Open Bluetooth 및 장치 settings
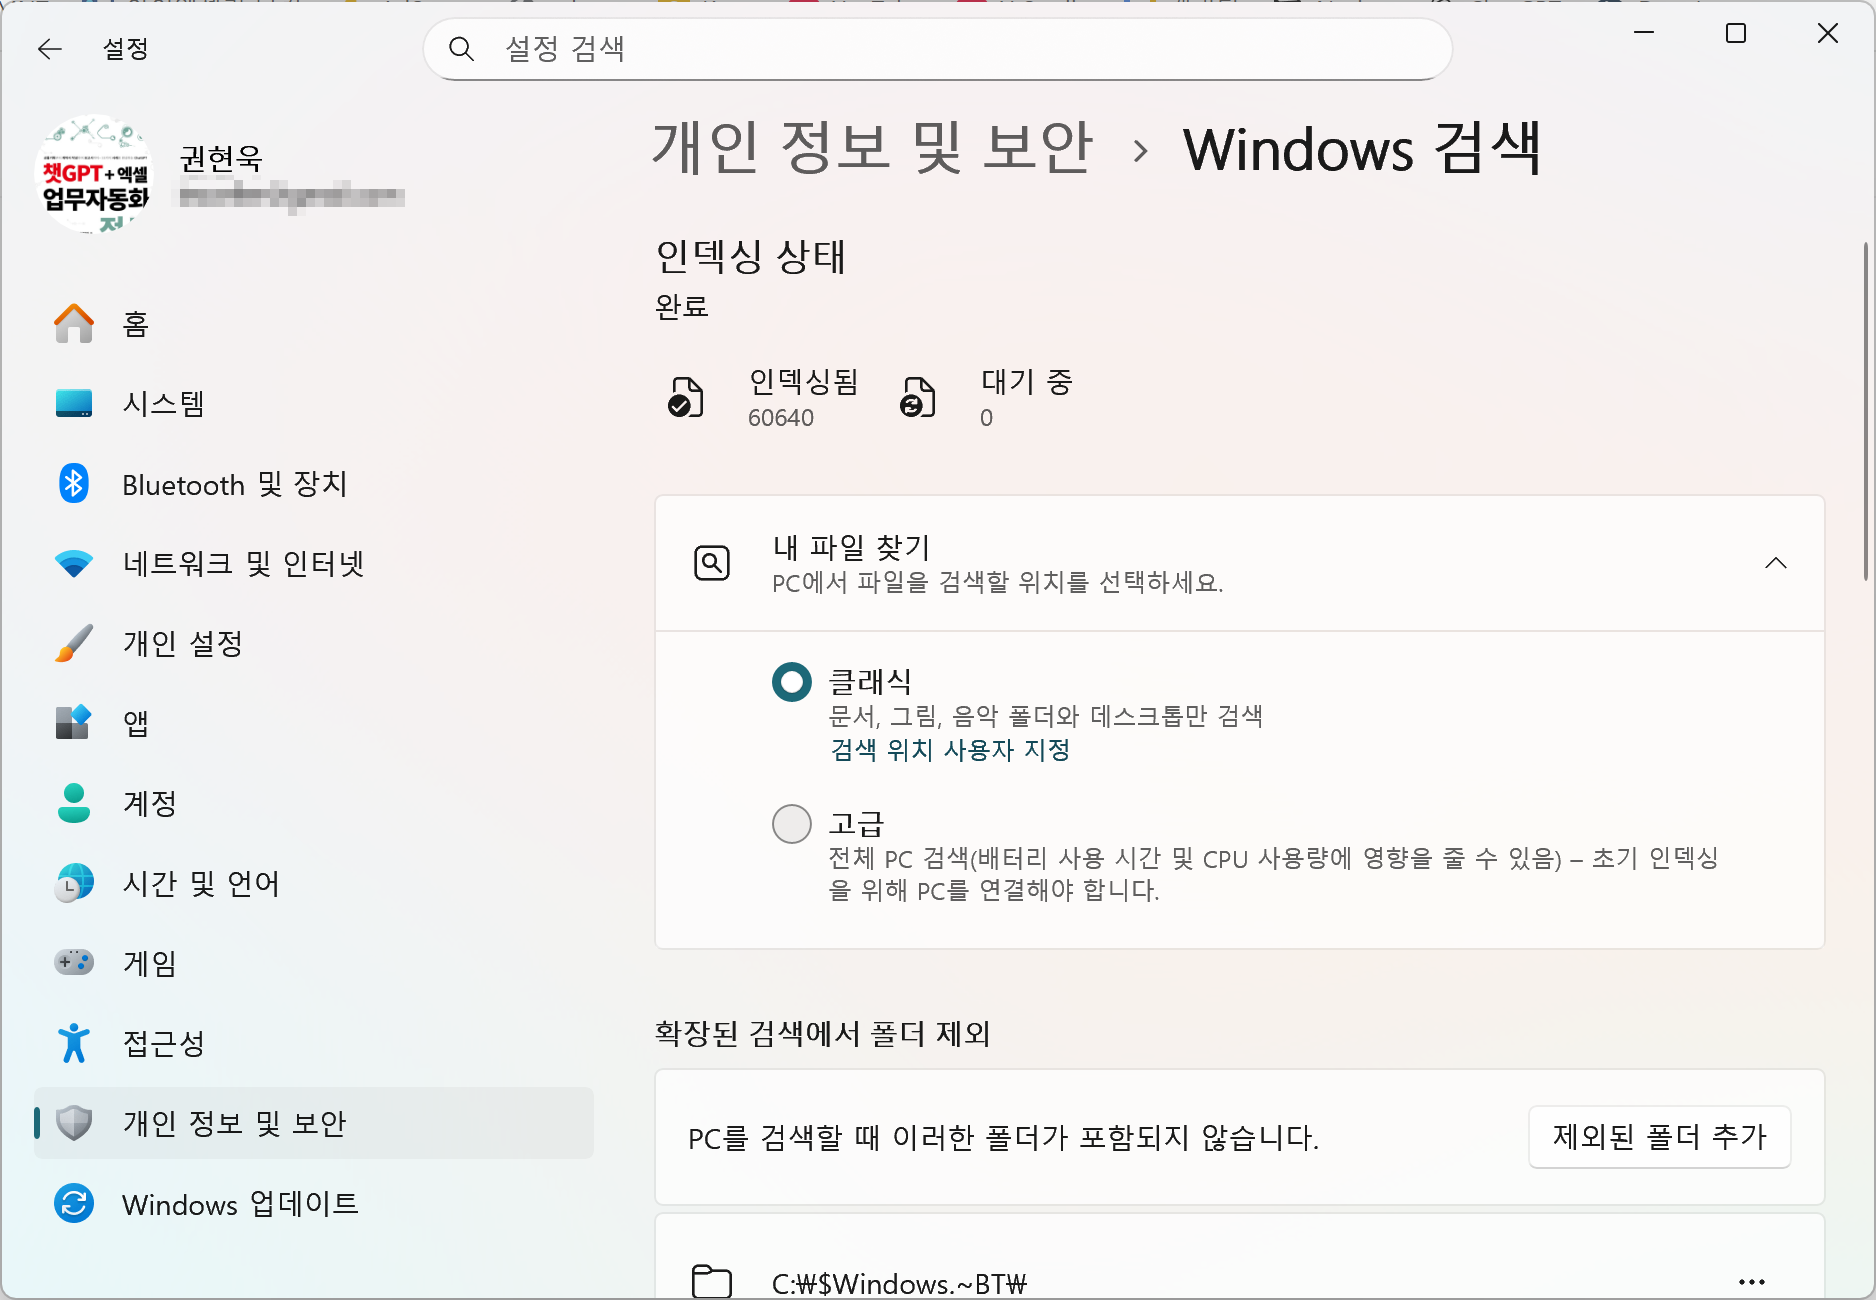Viewport: 1876px width, 1300px height. pos(314,484)
